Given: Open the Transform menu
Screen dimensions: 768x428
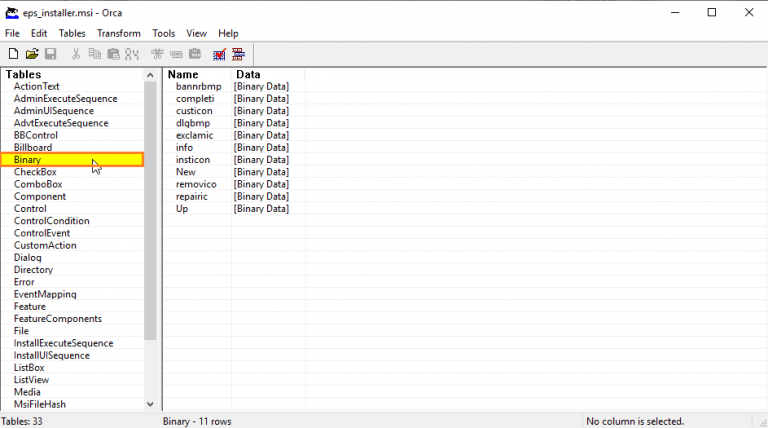Looking at the screenshot, I should (119, 33).
